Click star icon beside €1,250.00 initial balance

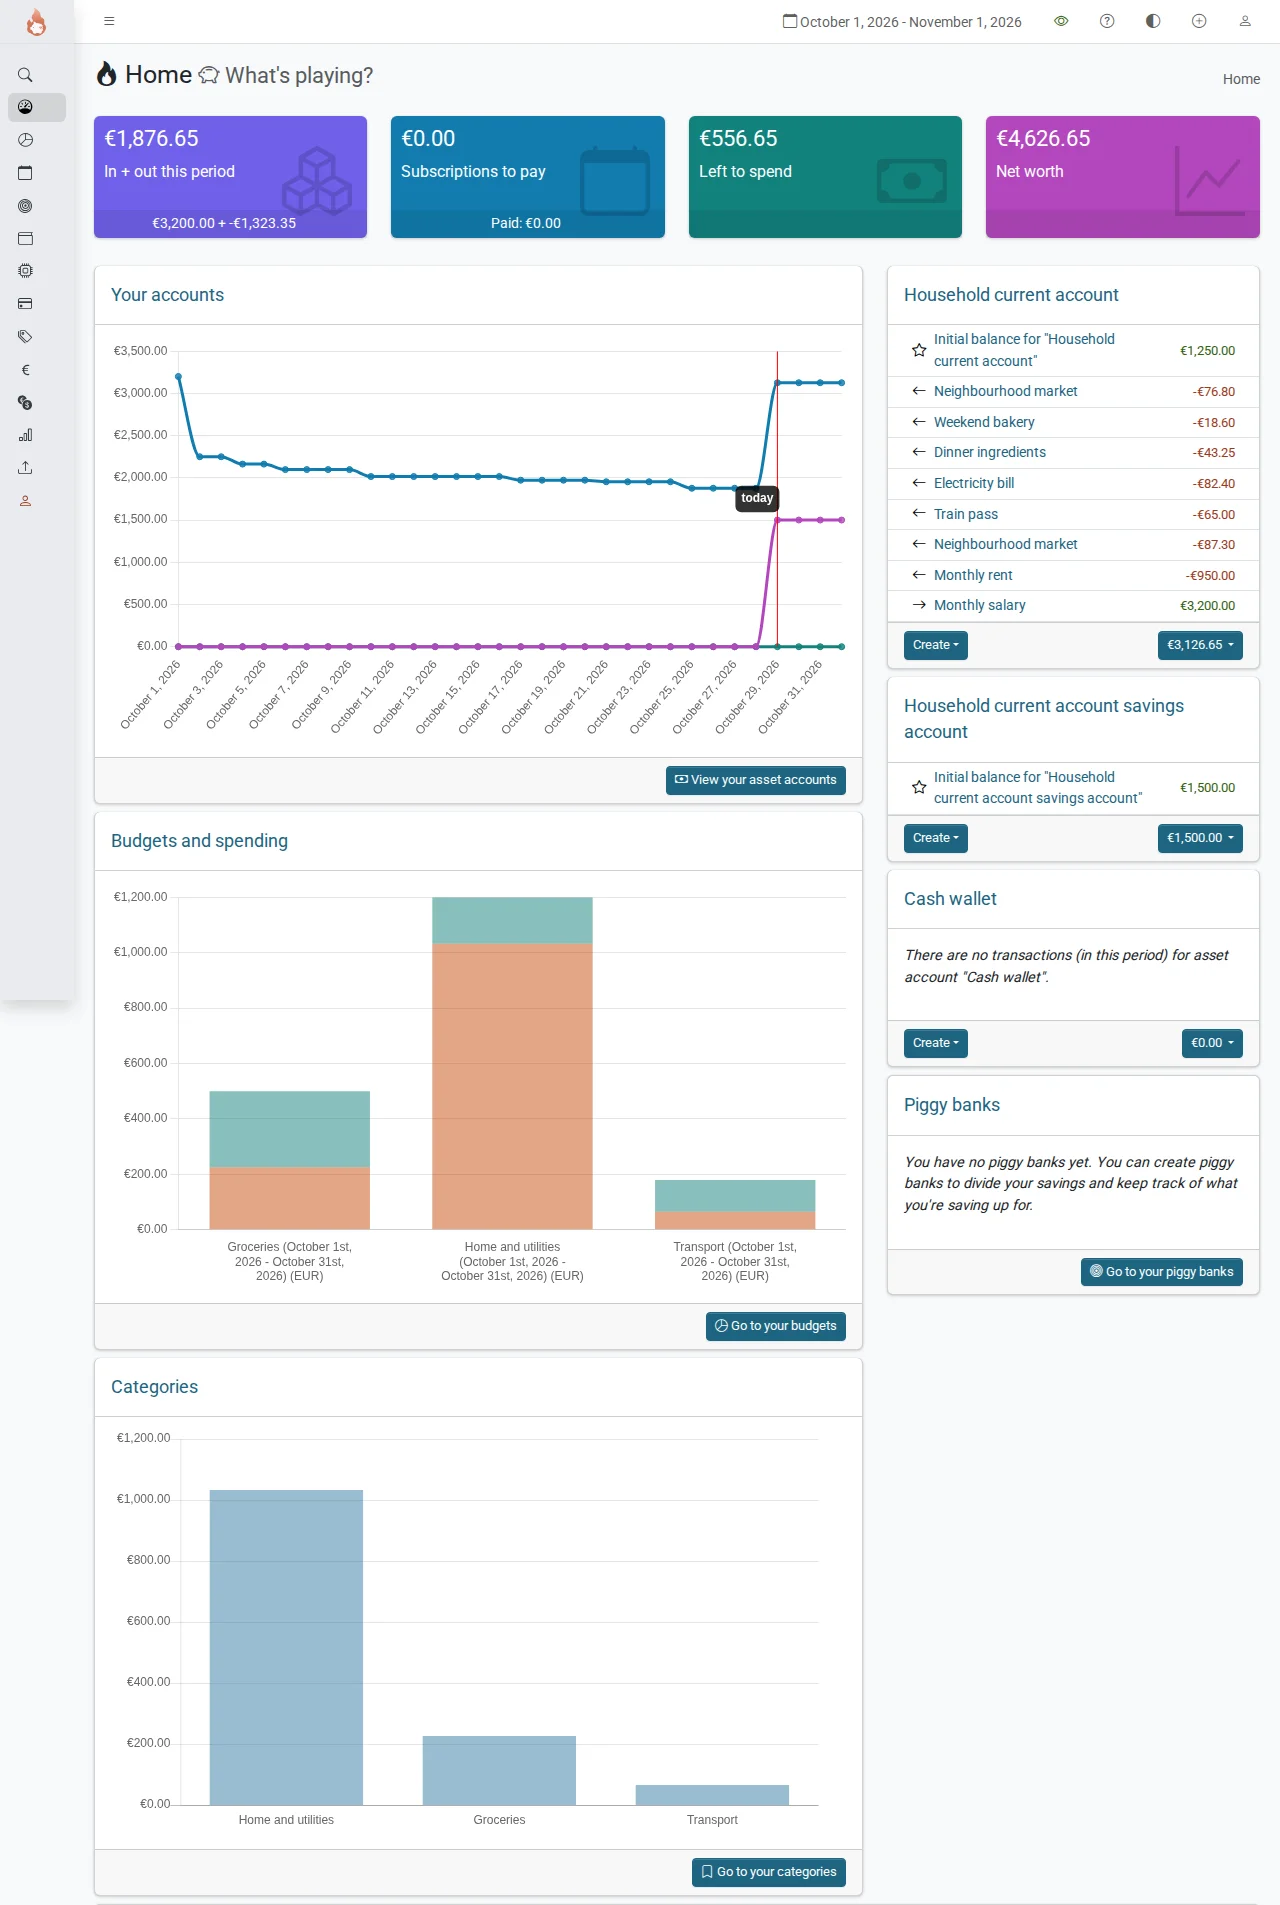tap(919, 350)
